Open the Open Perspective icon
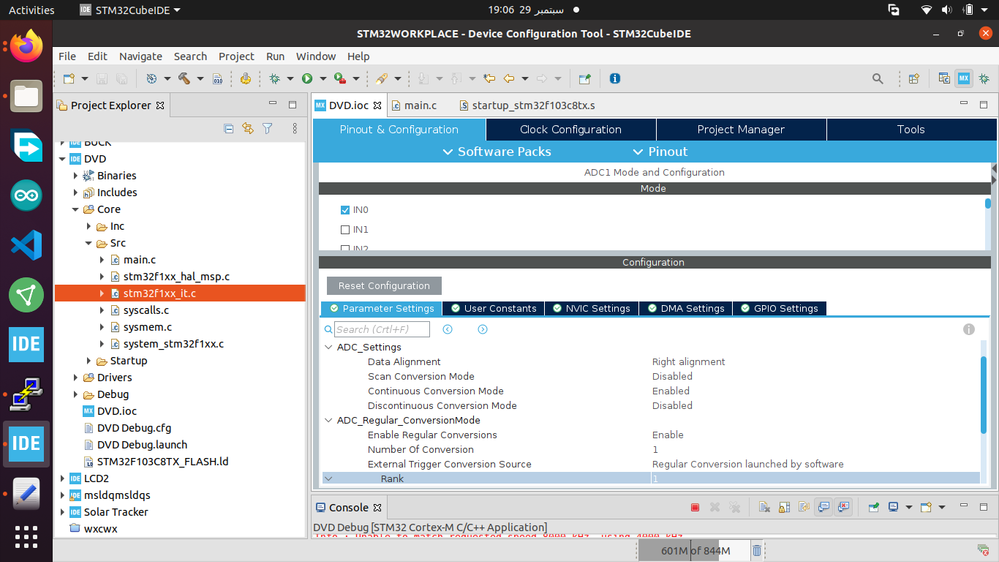 point(914,78)
